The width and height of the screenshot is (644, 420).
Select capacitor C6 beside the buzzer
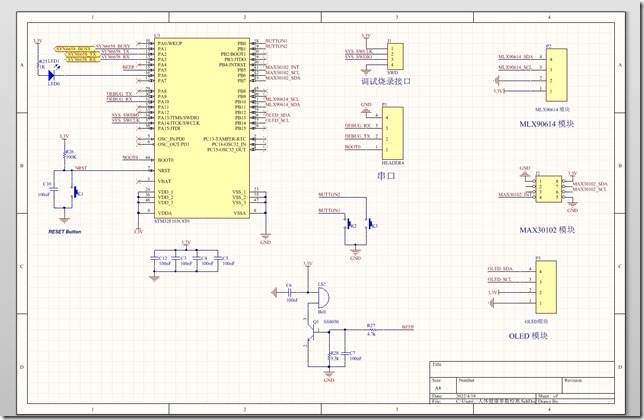tap(290, 293)
